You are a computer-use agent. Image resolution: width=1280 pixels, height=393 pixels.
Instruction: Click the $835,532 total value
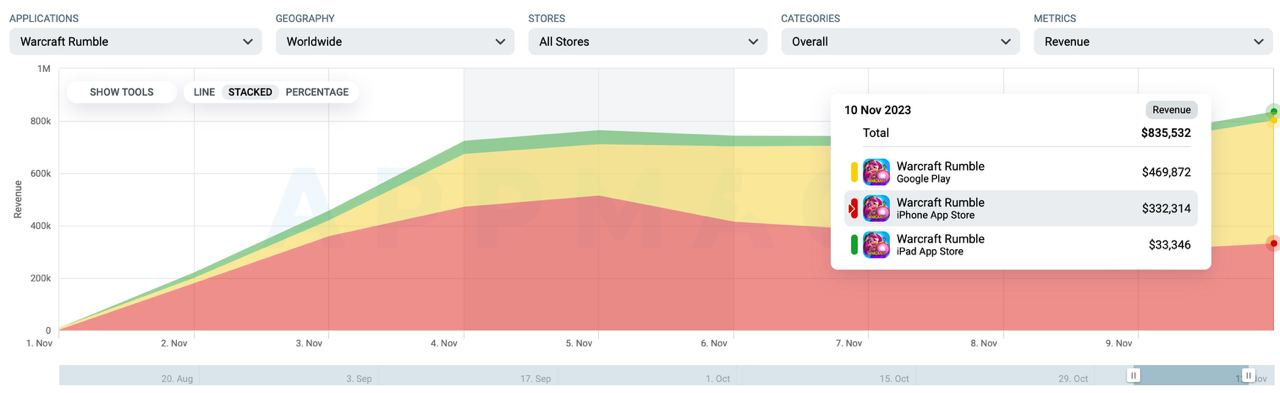pyautogui.click(x=1166, y=133)
